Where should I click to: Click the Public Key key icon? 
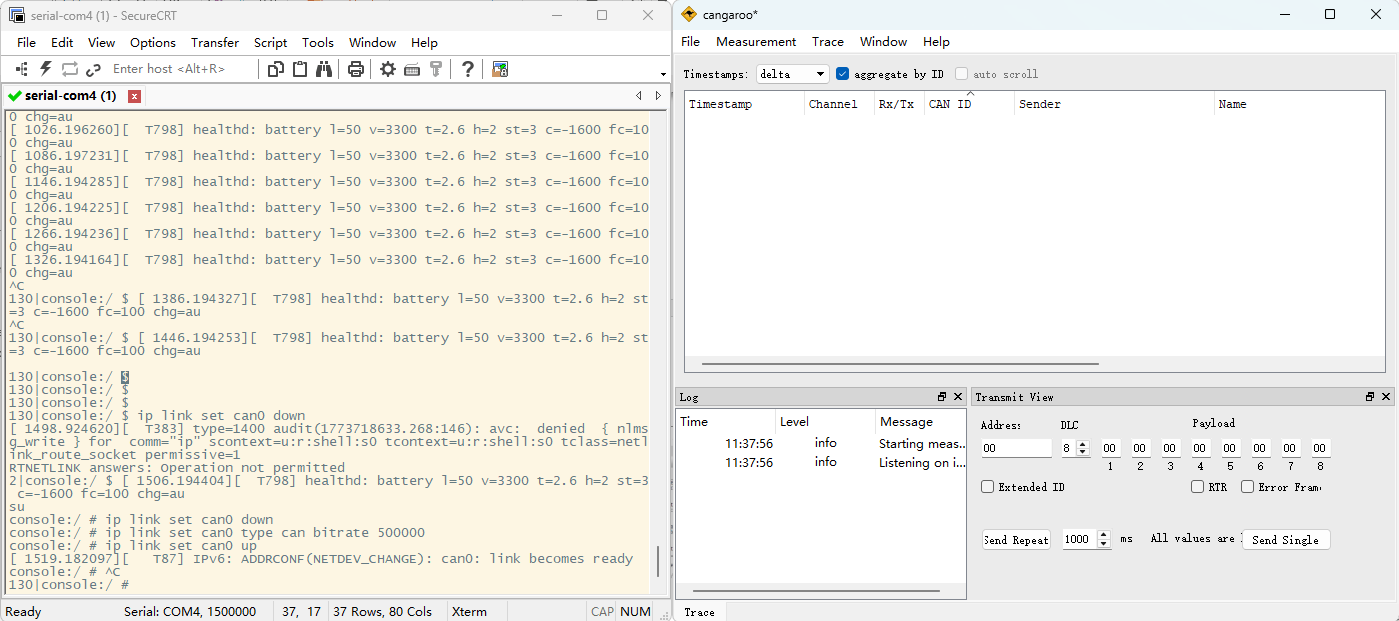coord(436,69)
